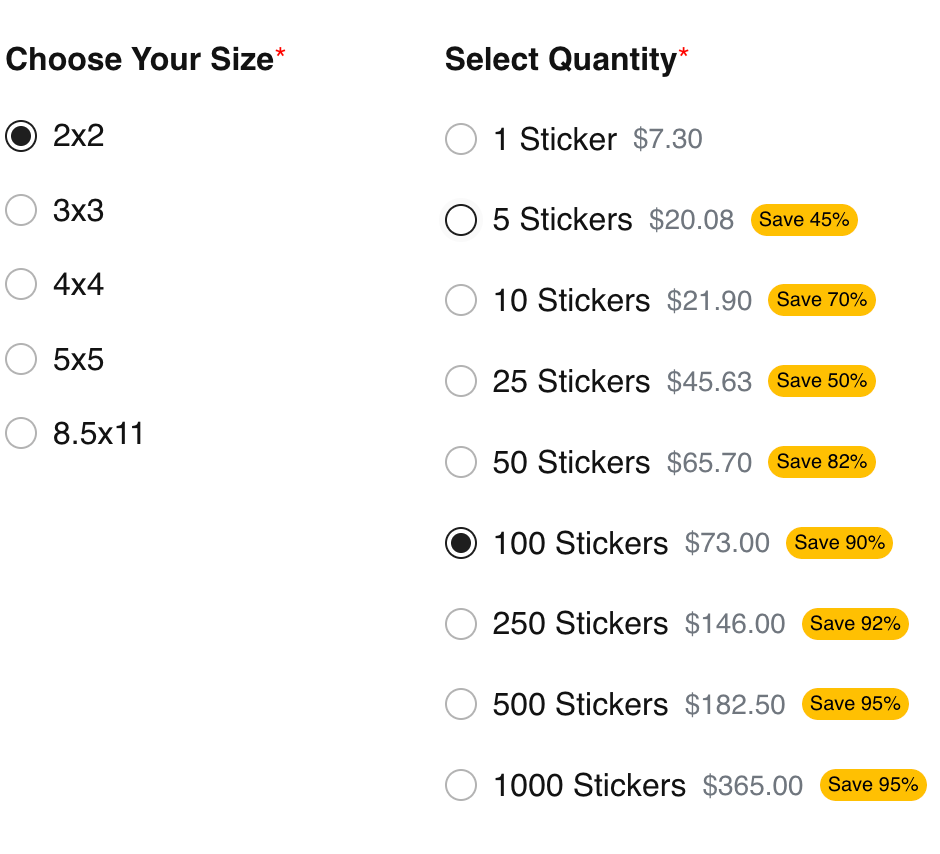Select the 500 Stickers option
940x854 pixels.
pos(461,704)
